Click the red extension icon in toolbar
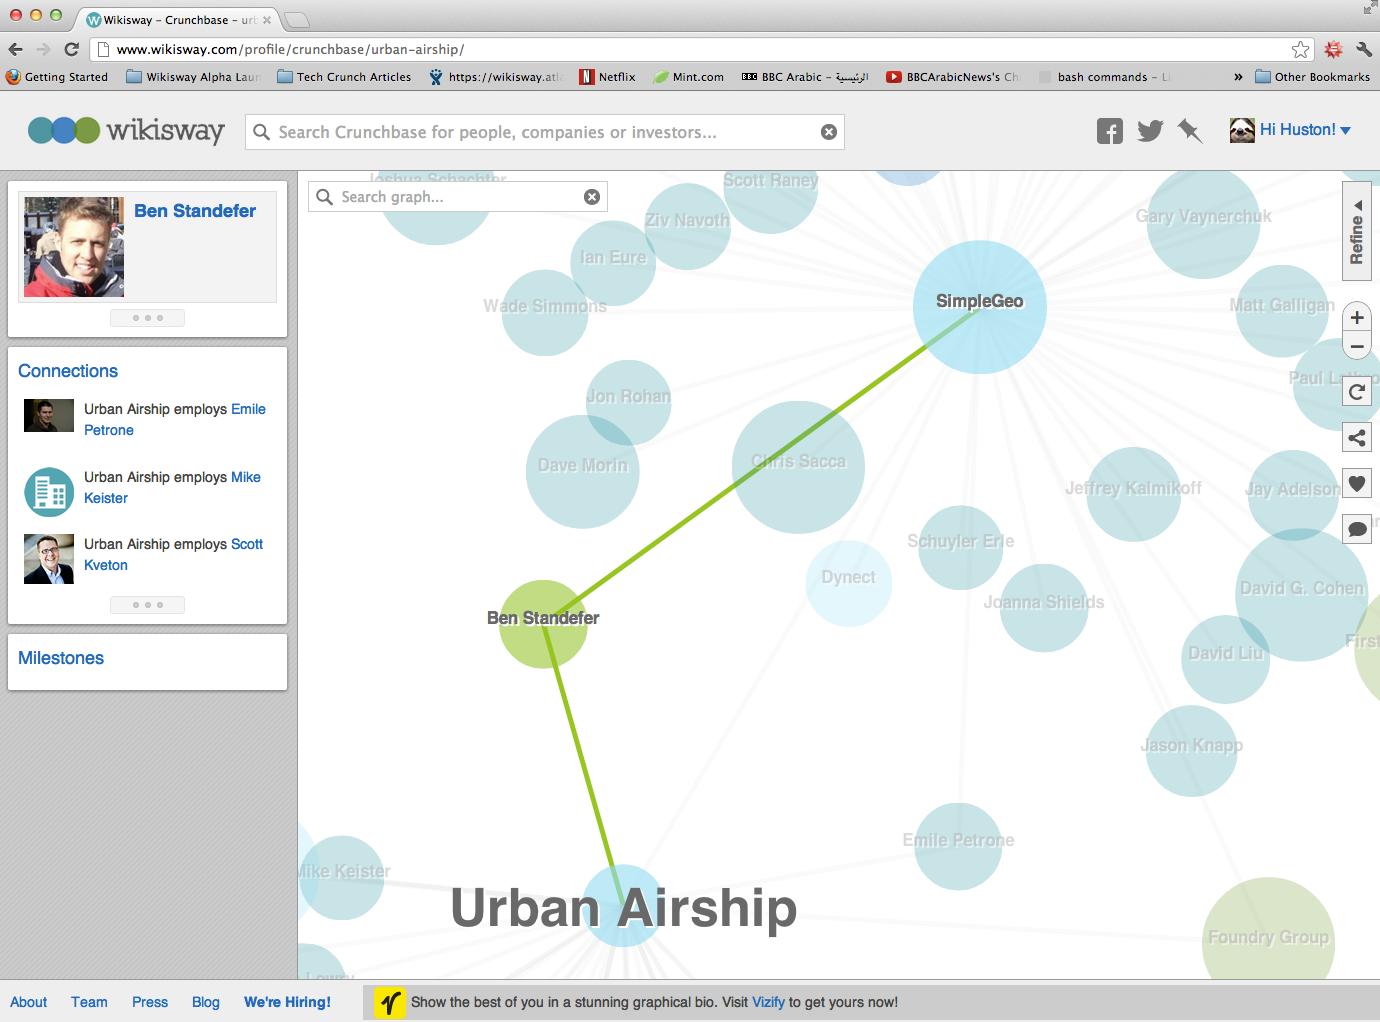The image size is (1380, 1022). (x=1333, y=49)
